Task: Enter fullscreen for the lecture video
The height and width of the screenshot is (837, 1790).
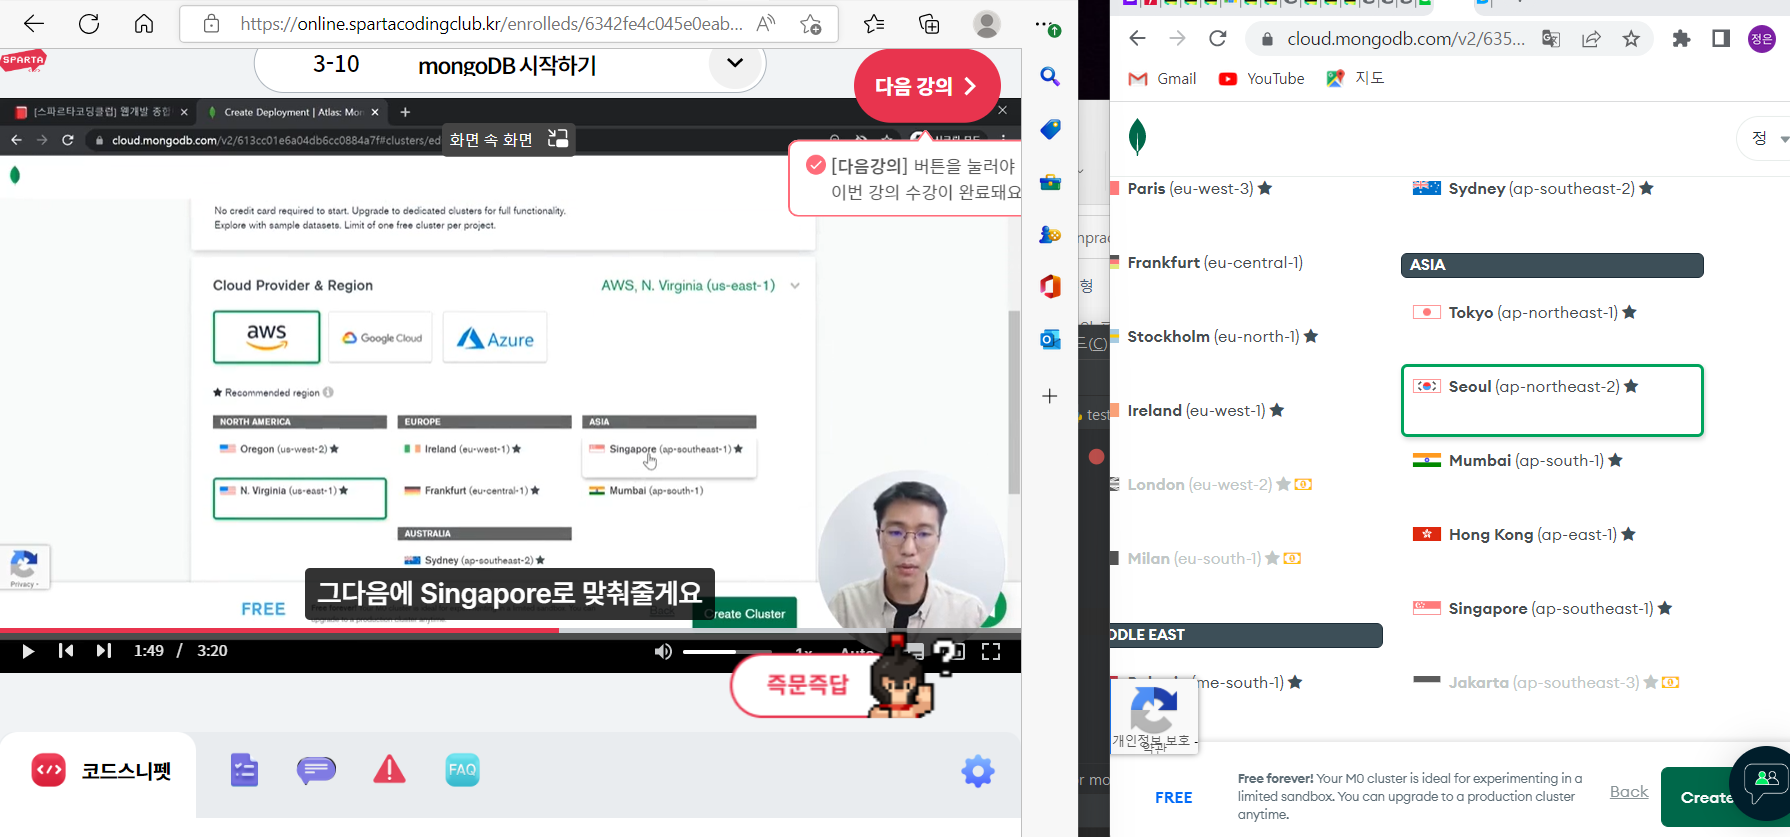Action: coord(991,652)
